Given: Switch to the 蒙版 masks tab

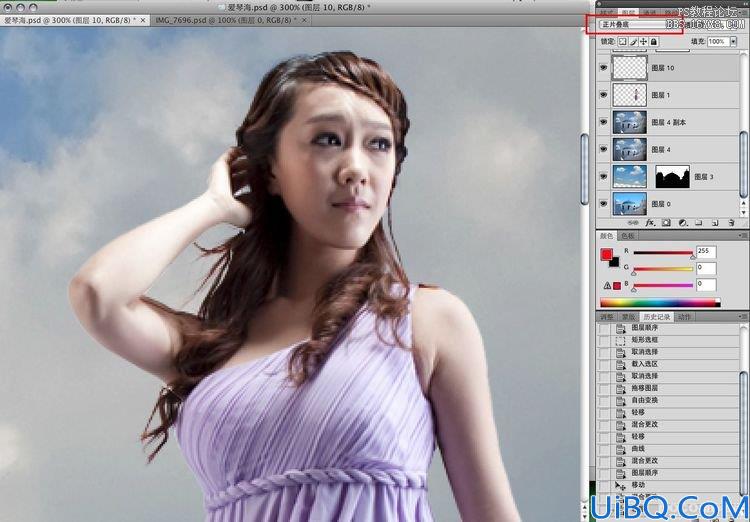Looking at the screenshot, I should (x=628, y=317).
